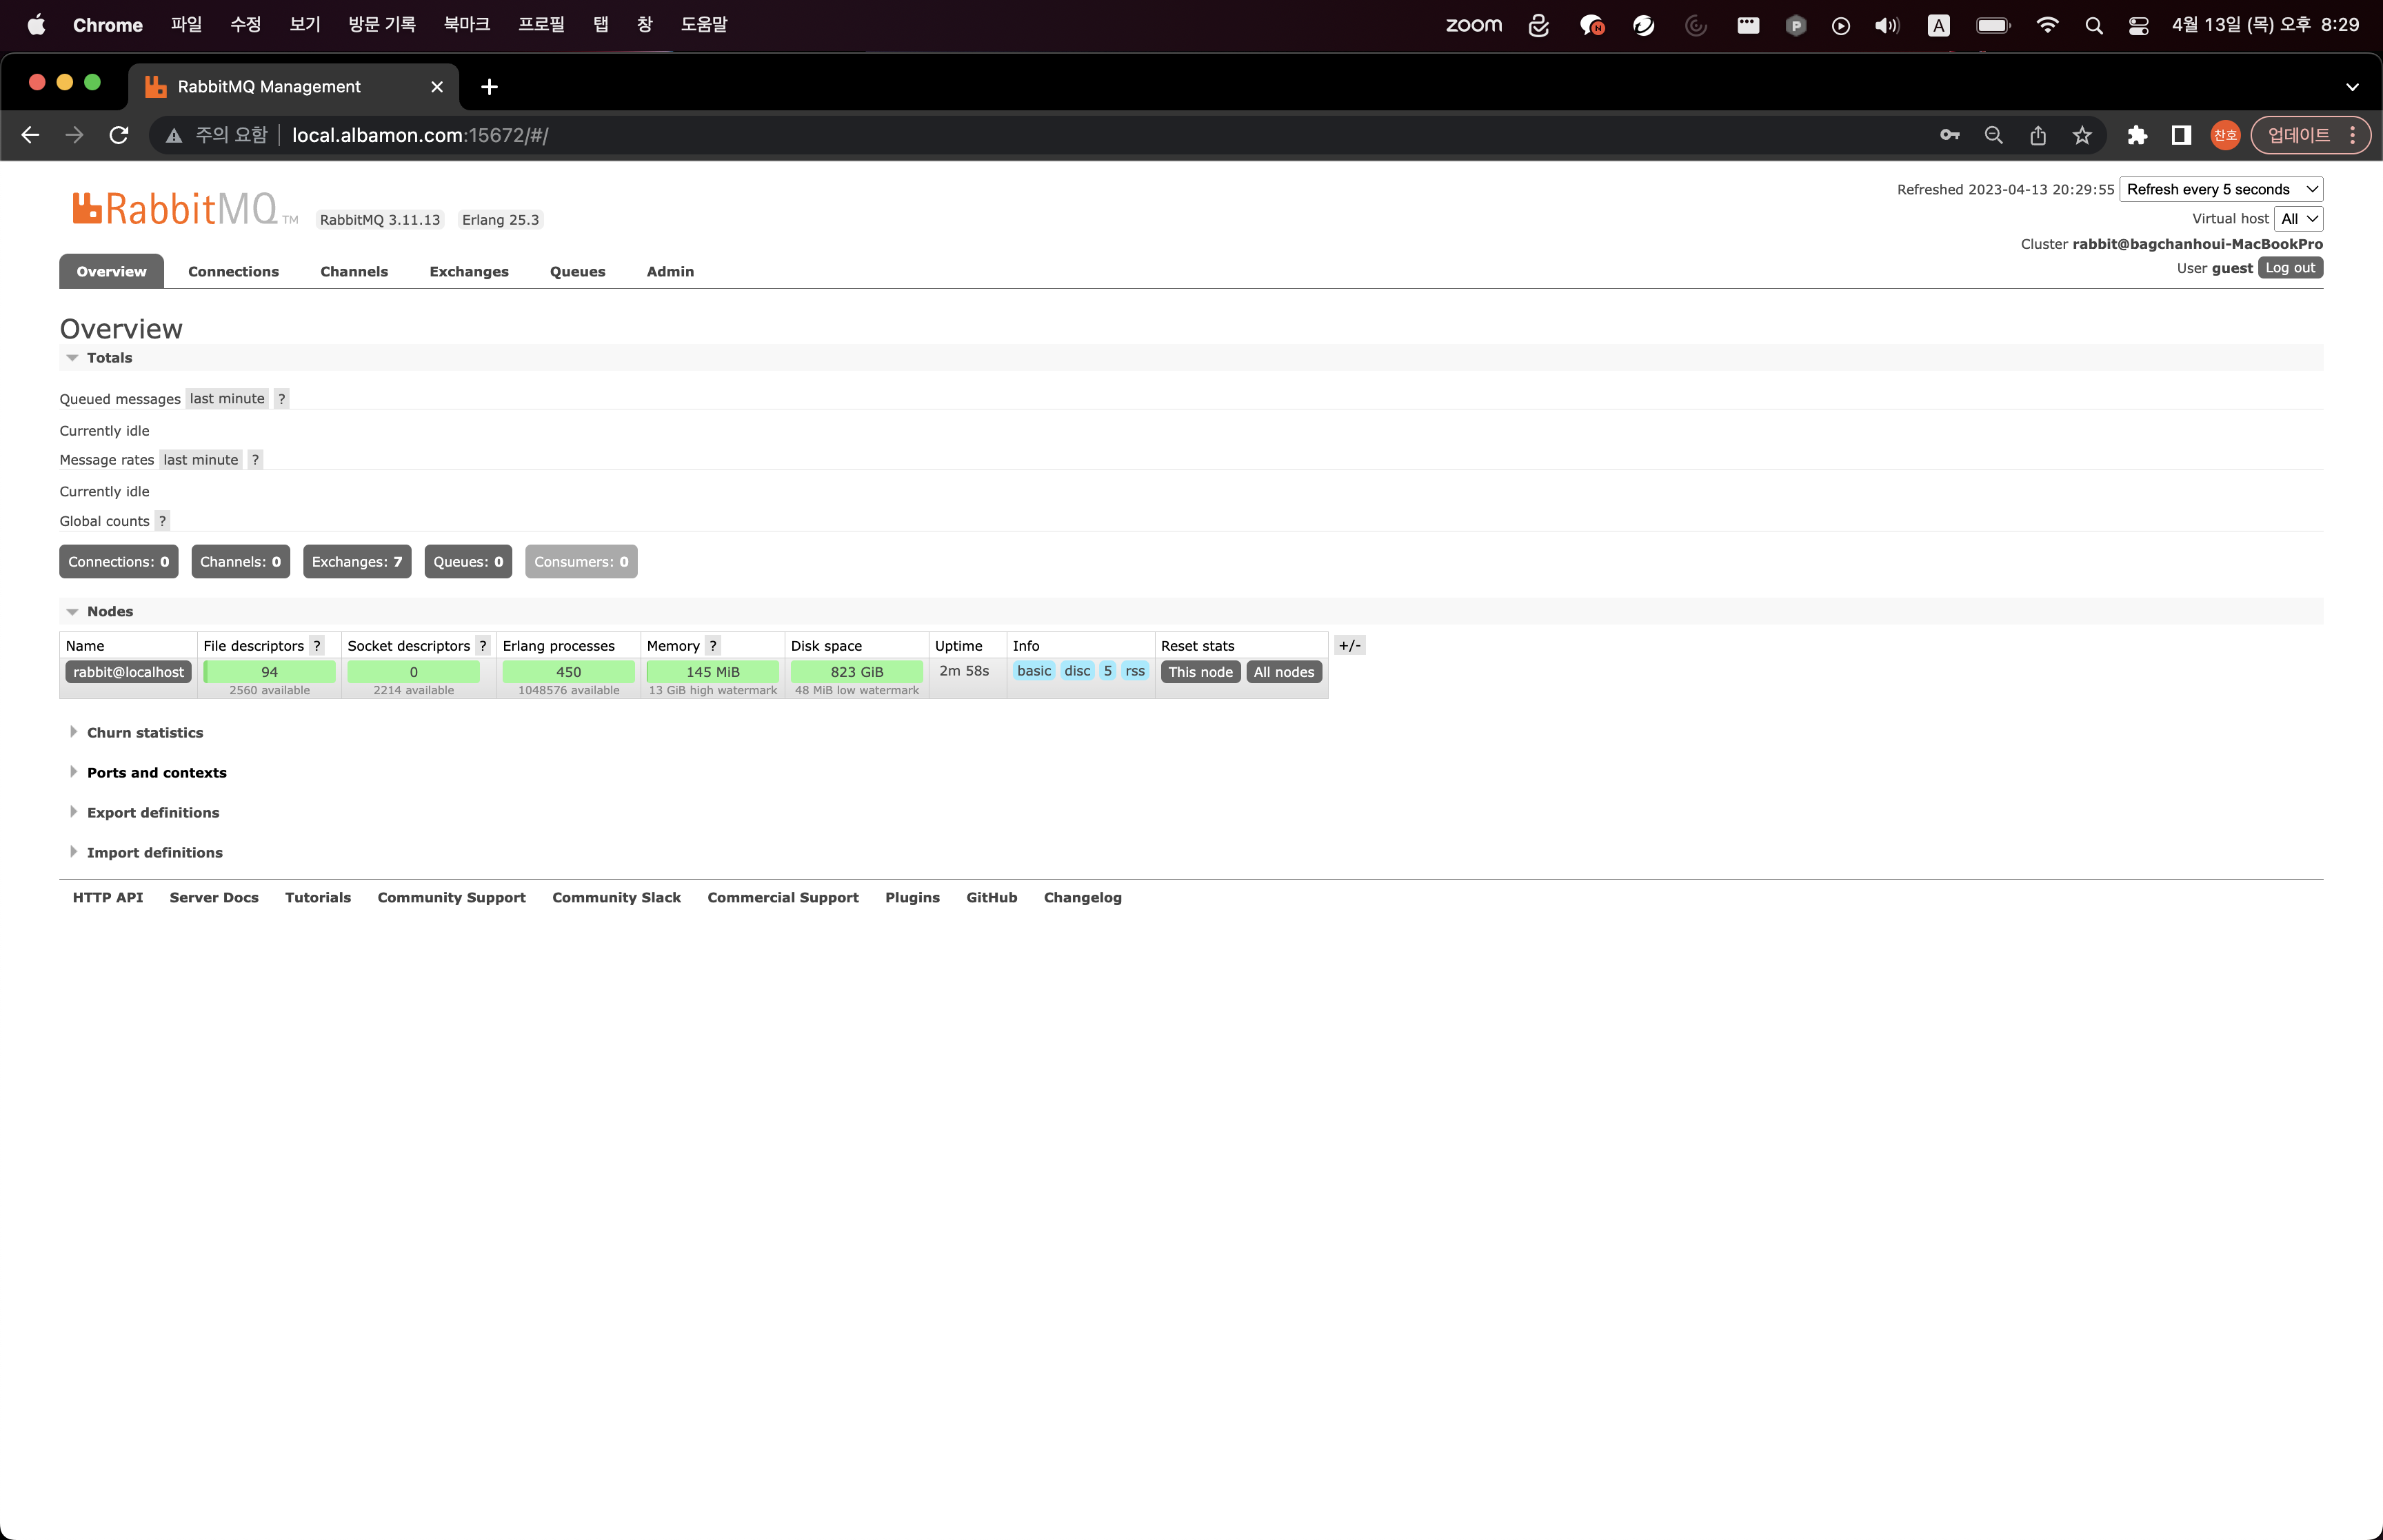Expand the Churn statistics section
The image size is (2383, 1540).
pyautogui.click(x=144, y=733)
